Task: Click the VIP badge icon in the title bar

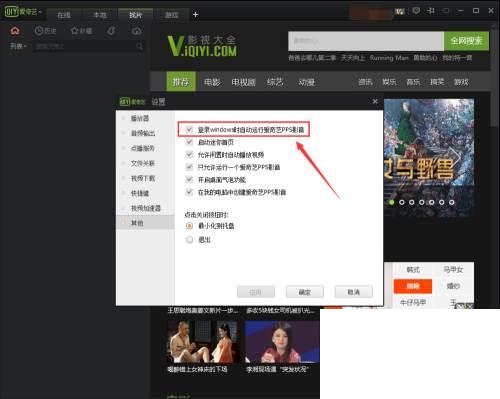Action: 400,12
